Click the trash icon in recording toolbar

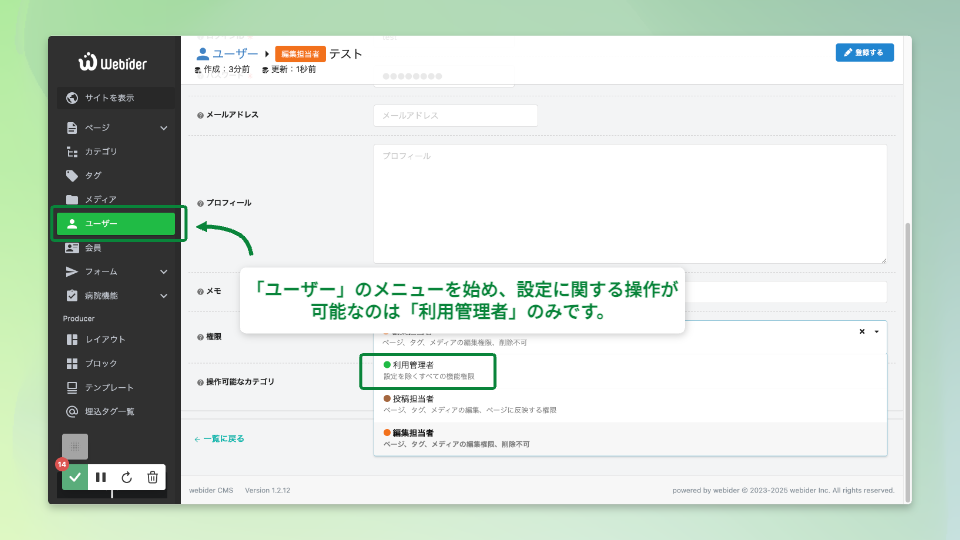coord(152,478)
